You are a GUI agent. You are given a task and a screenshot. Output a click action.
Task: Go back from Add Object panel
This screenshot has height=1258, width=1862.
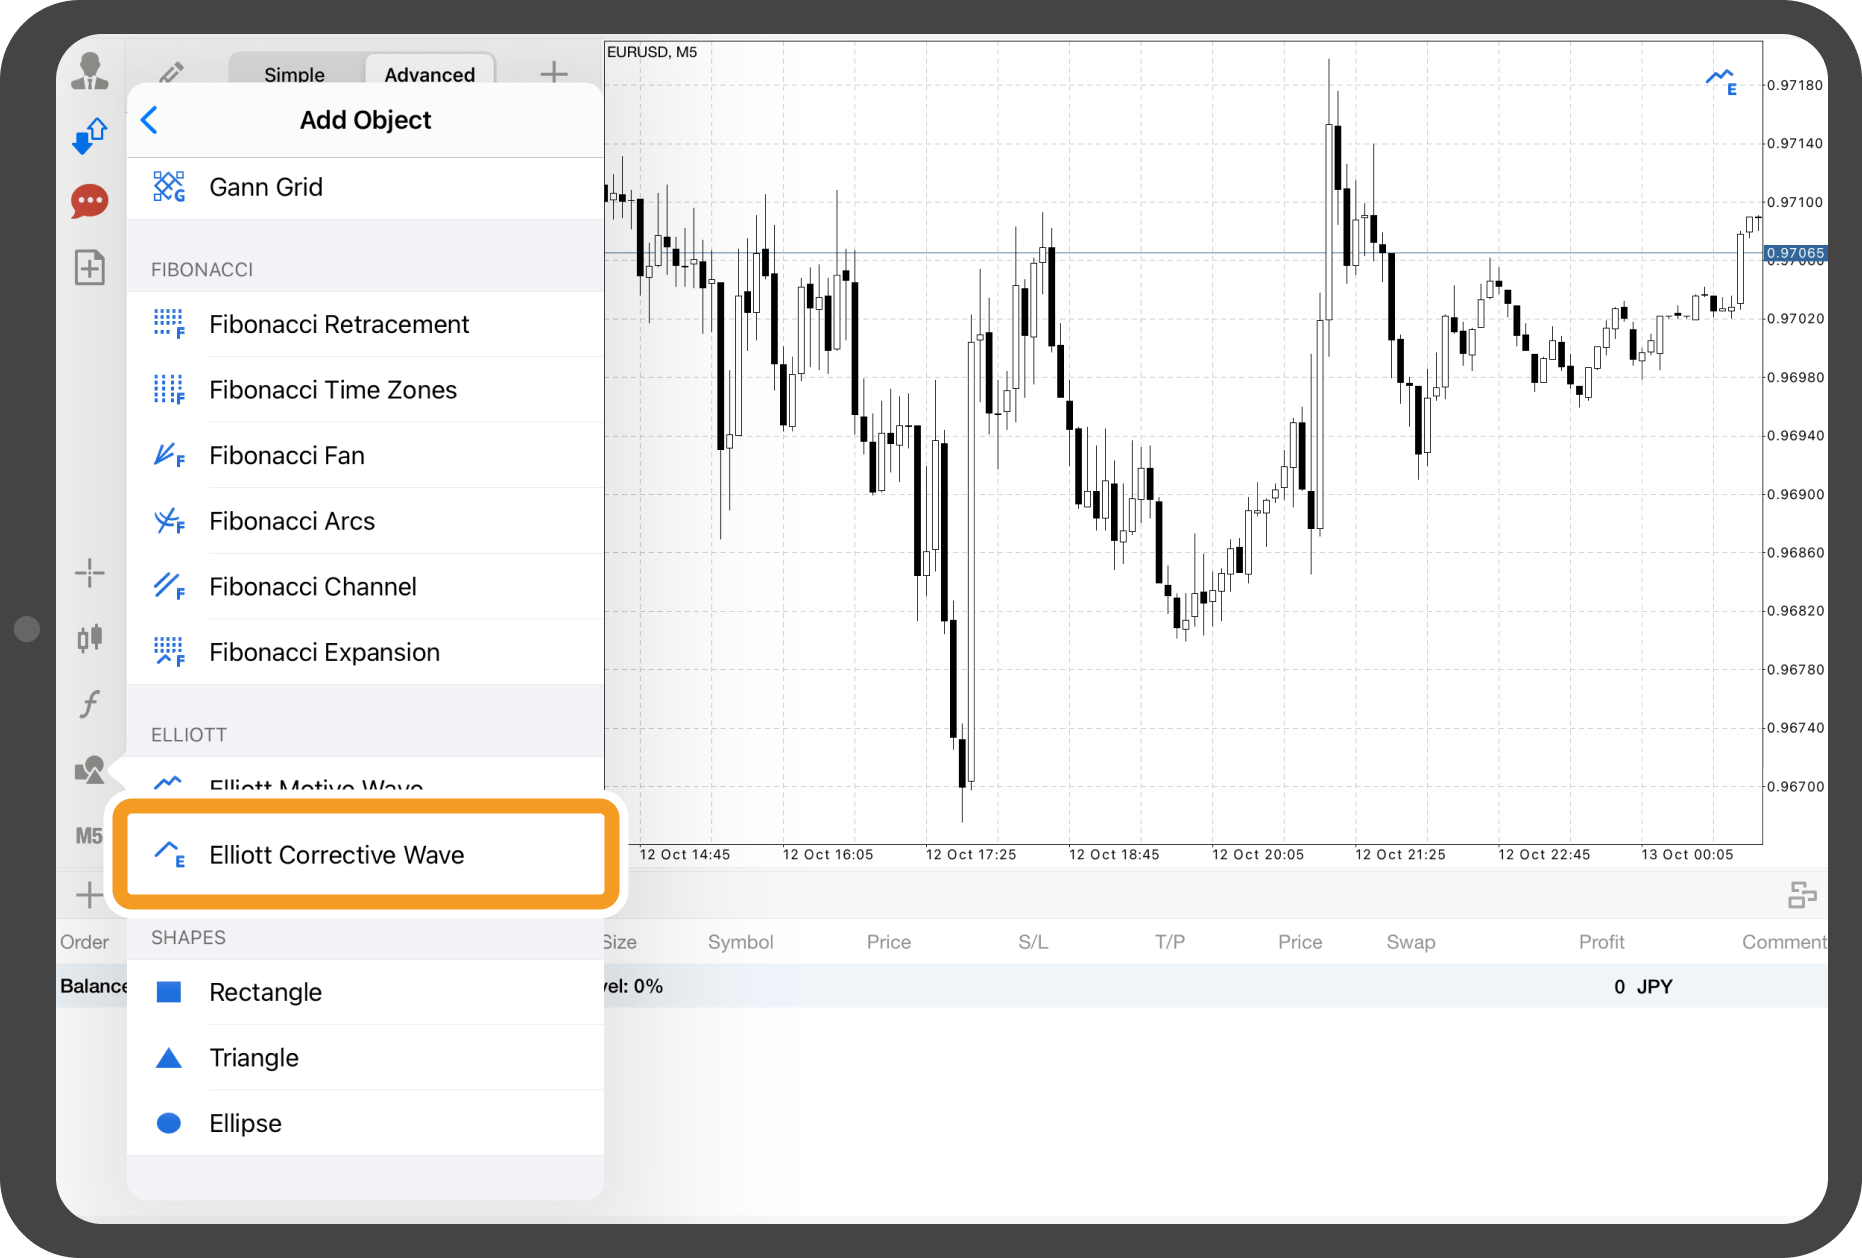pos(150,120)
